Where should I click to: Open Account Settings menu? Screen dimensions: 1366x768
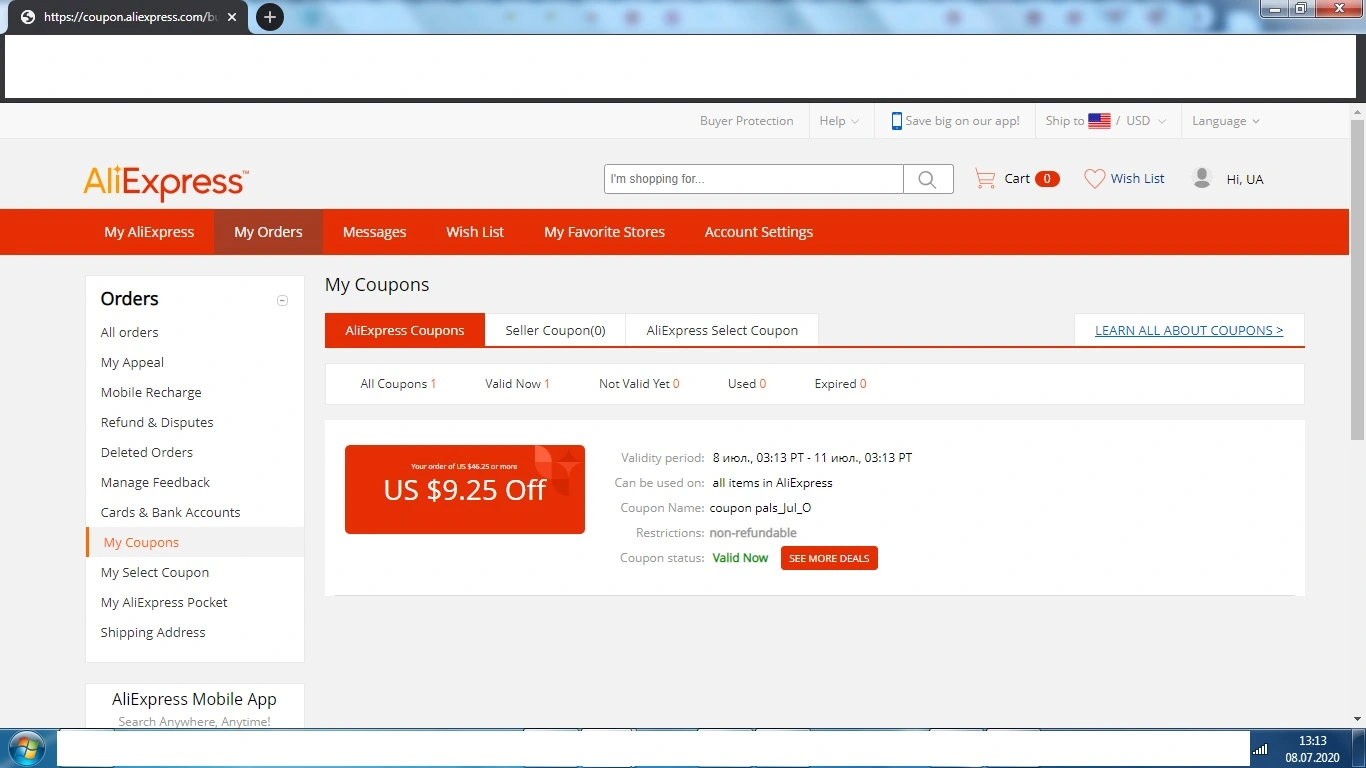click(759, 232)
